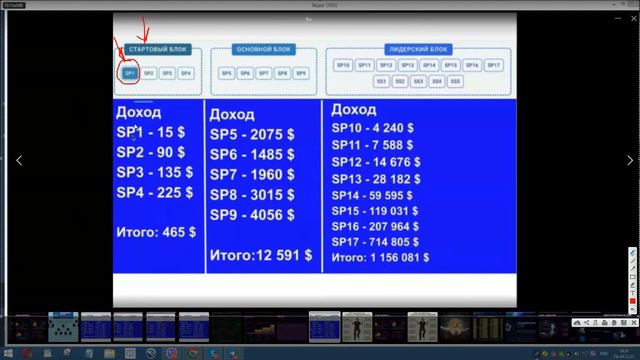Select the SP14 button
The image size is (640, 360).
pos(429,65)
